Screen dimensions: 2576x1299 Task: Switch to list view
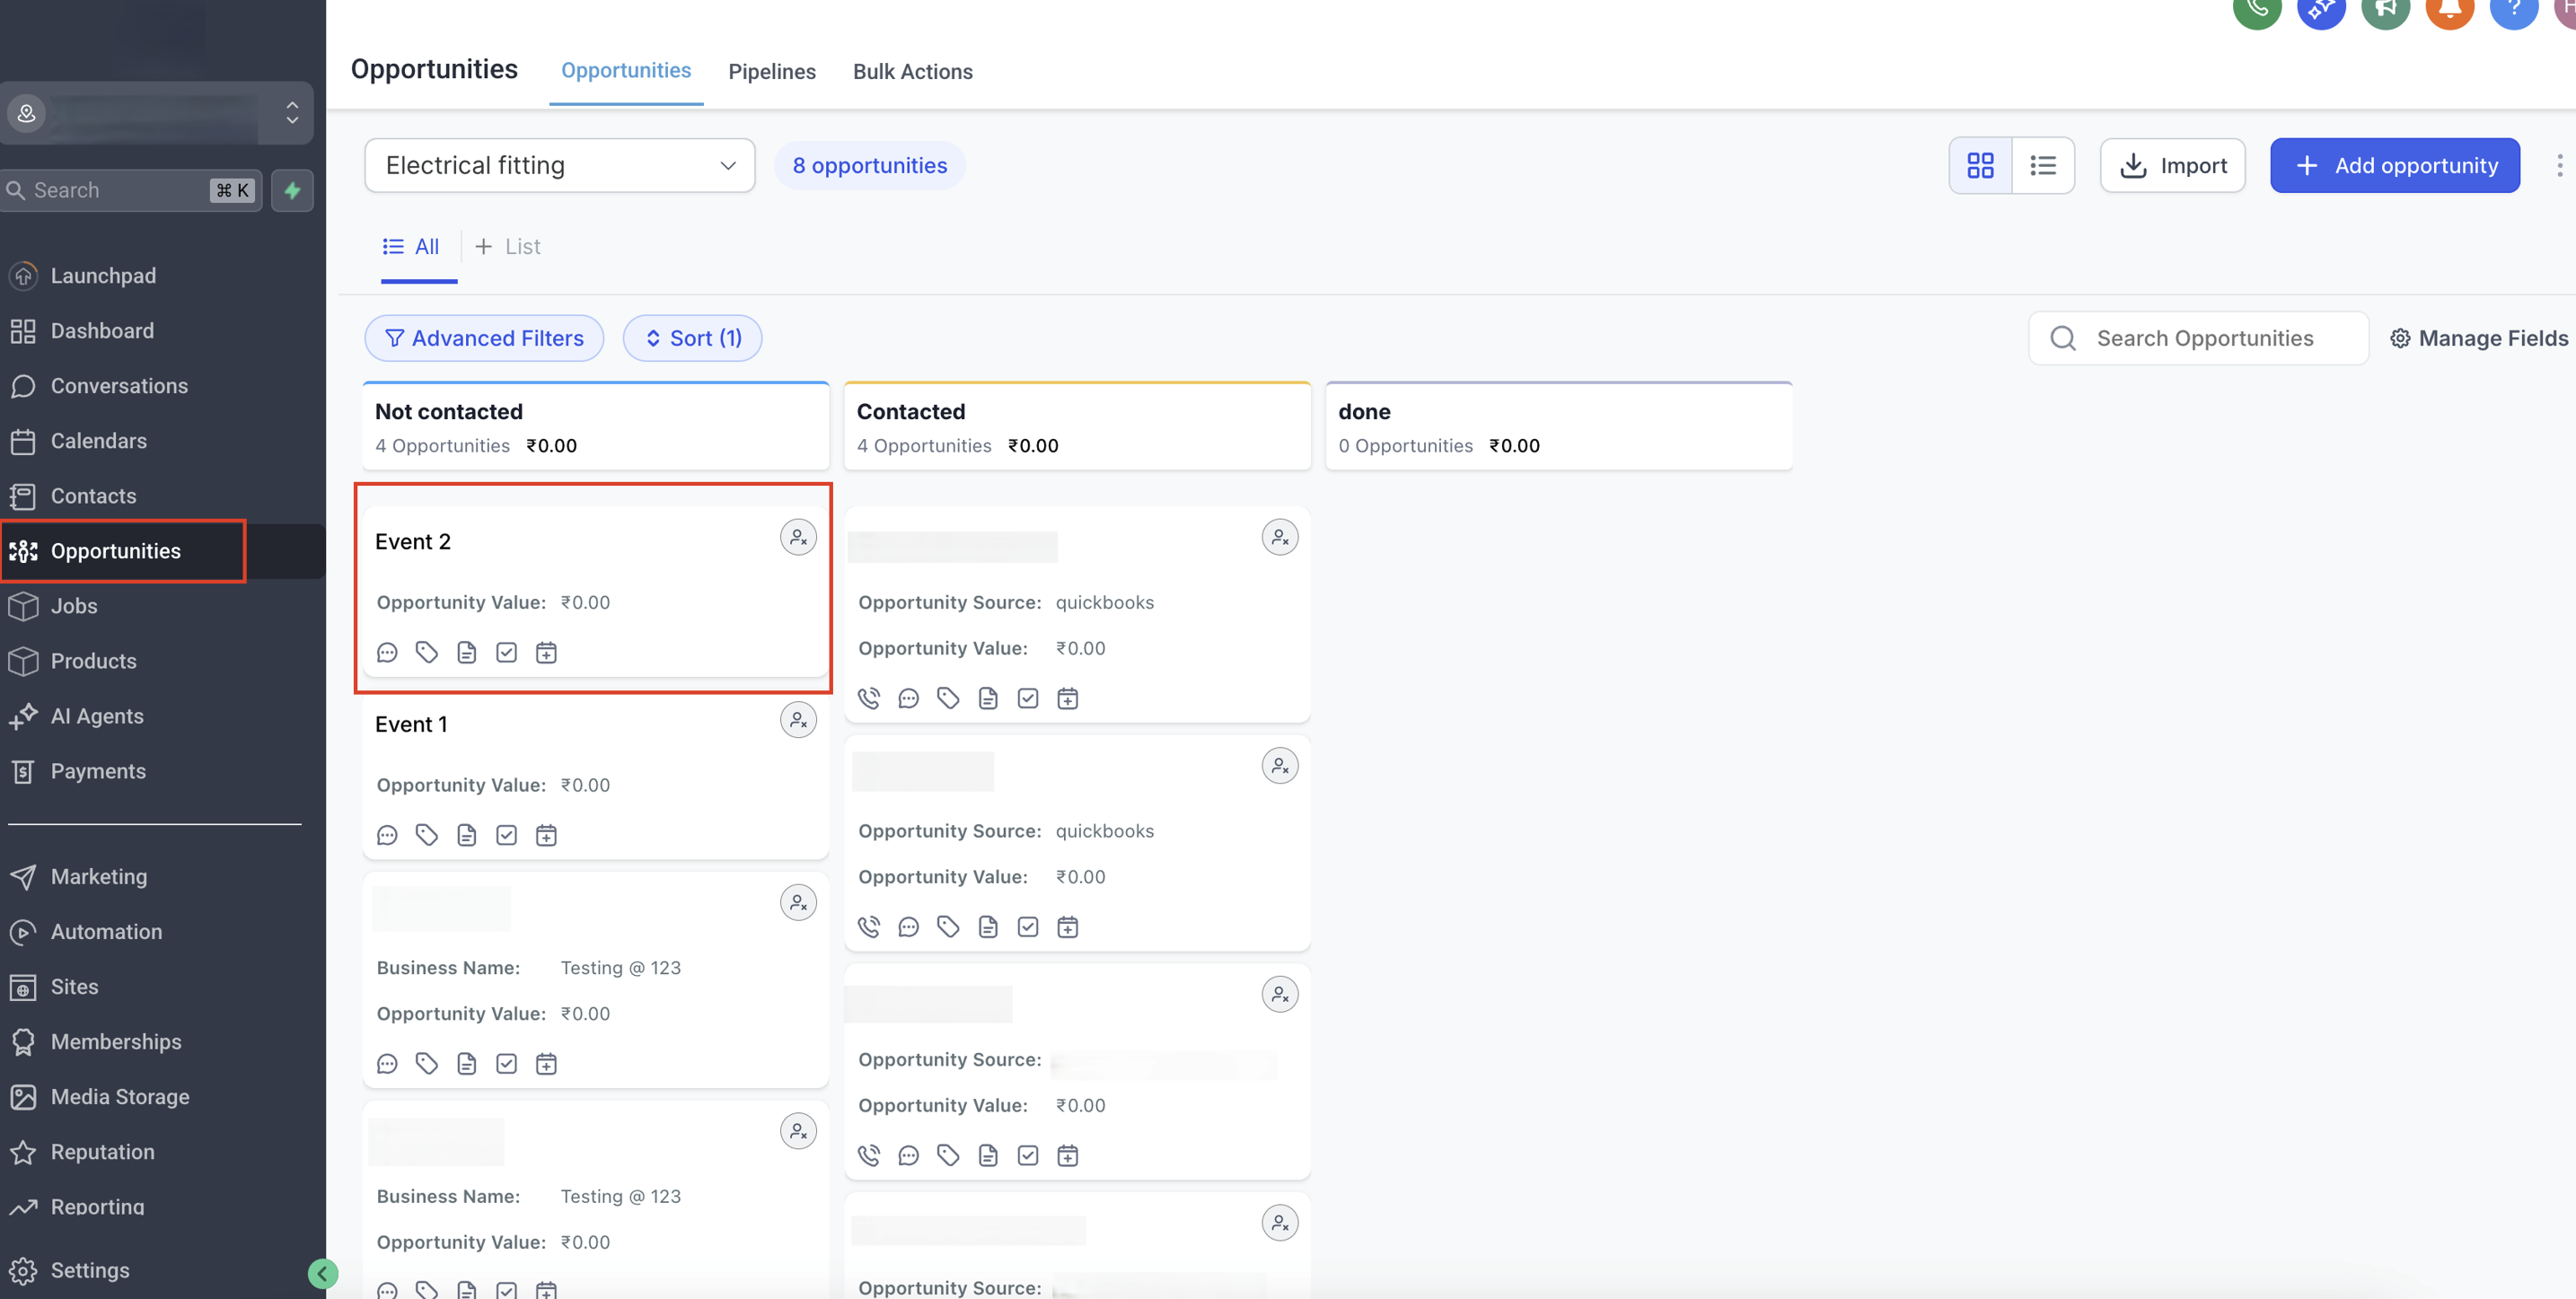click(x=2043, y=165)
